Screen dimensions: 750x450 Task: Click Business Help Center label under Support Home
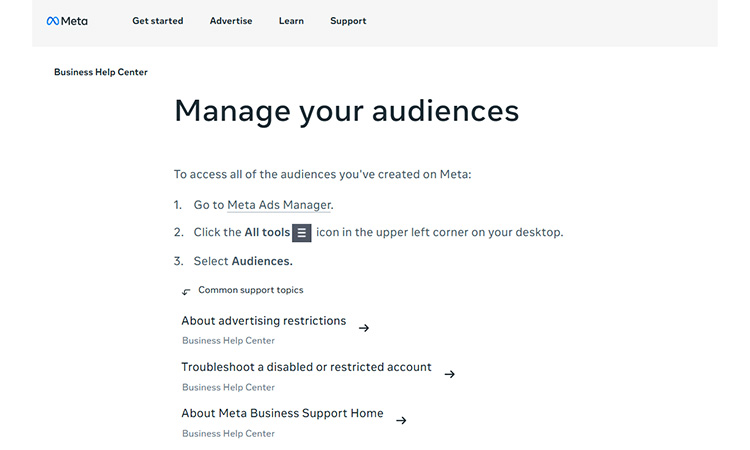[x=229, y=434]
